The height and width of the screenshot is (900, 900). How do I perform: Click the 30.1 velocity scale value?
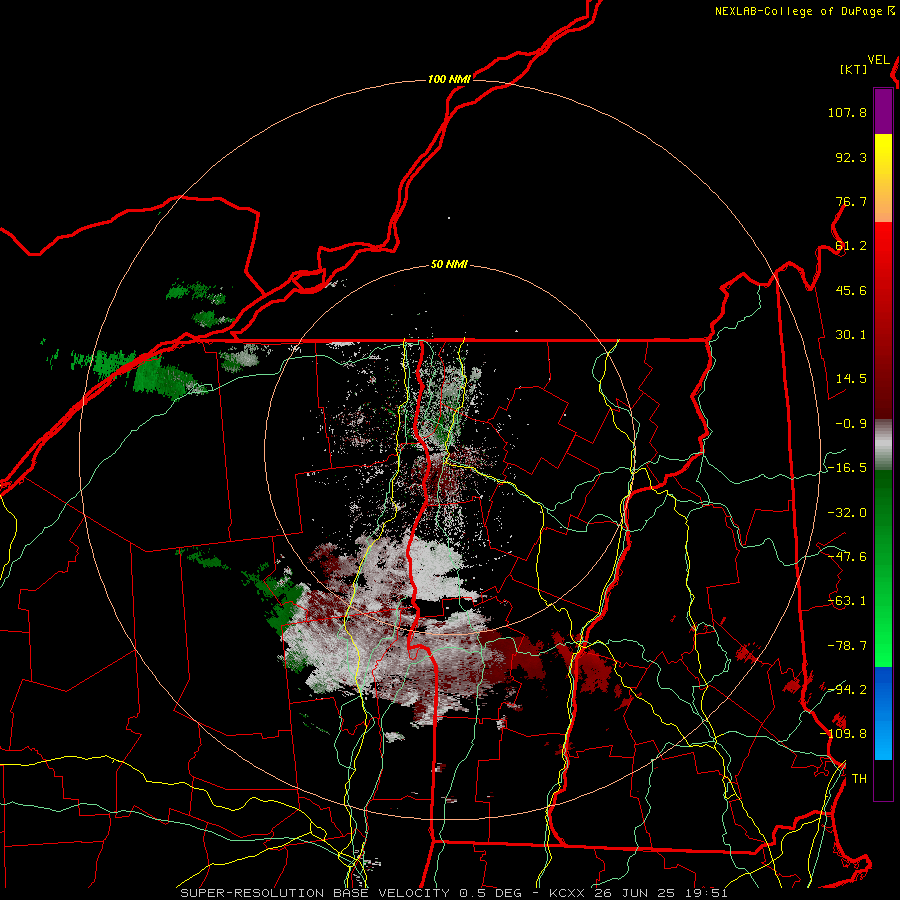pos(851,335)
